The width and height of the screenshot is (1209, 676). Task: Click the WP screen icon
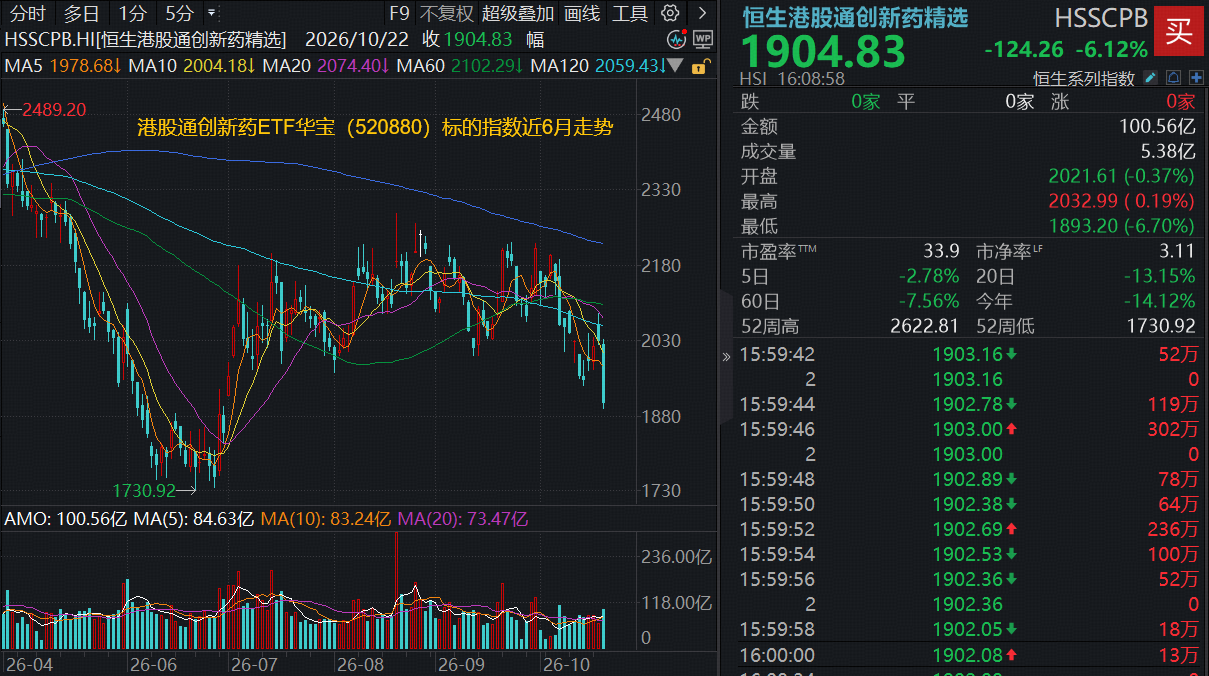[703, 39]
